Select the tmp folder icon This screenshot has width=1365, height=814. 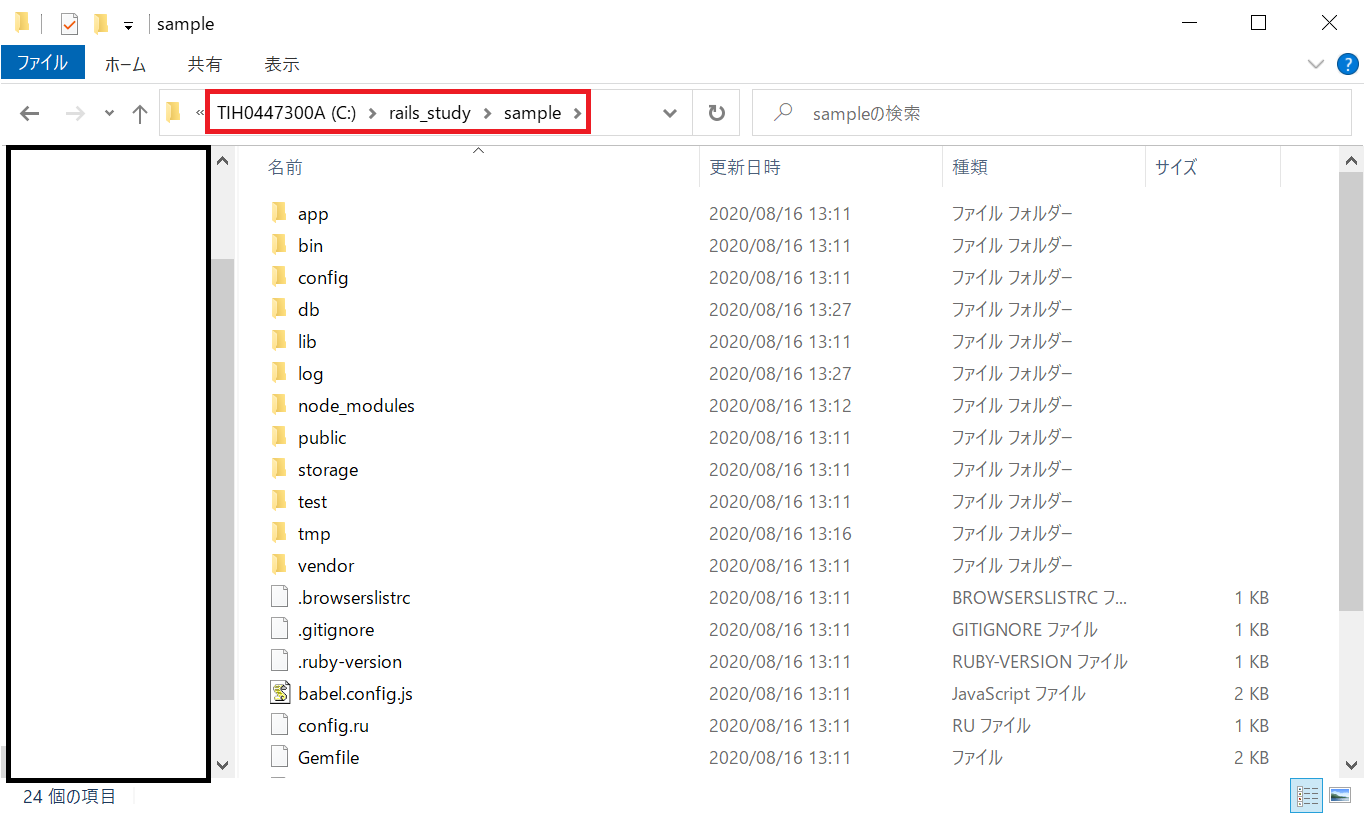coord(280,533)
